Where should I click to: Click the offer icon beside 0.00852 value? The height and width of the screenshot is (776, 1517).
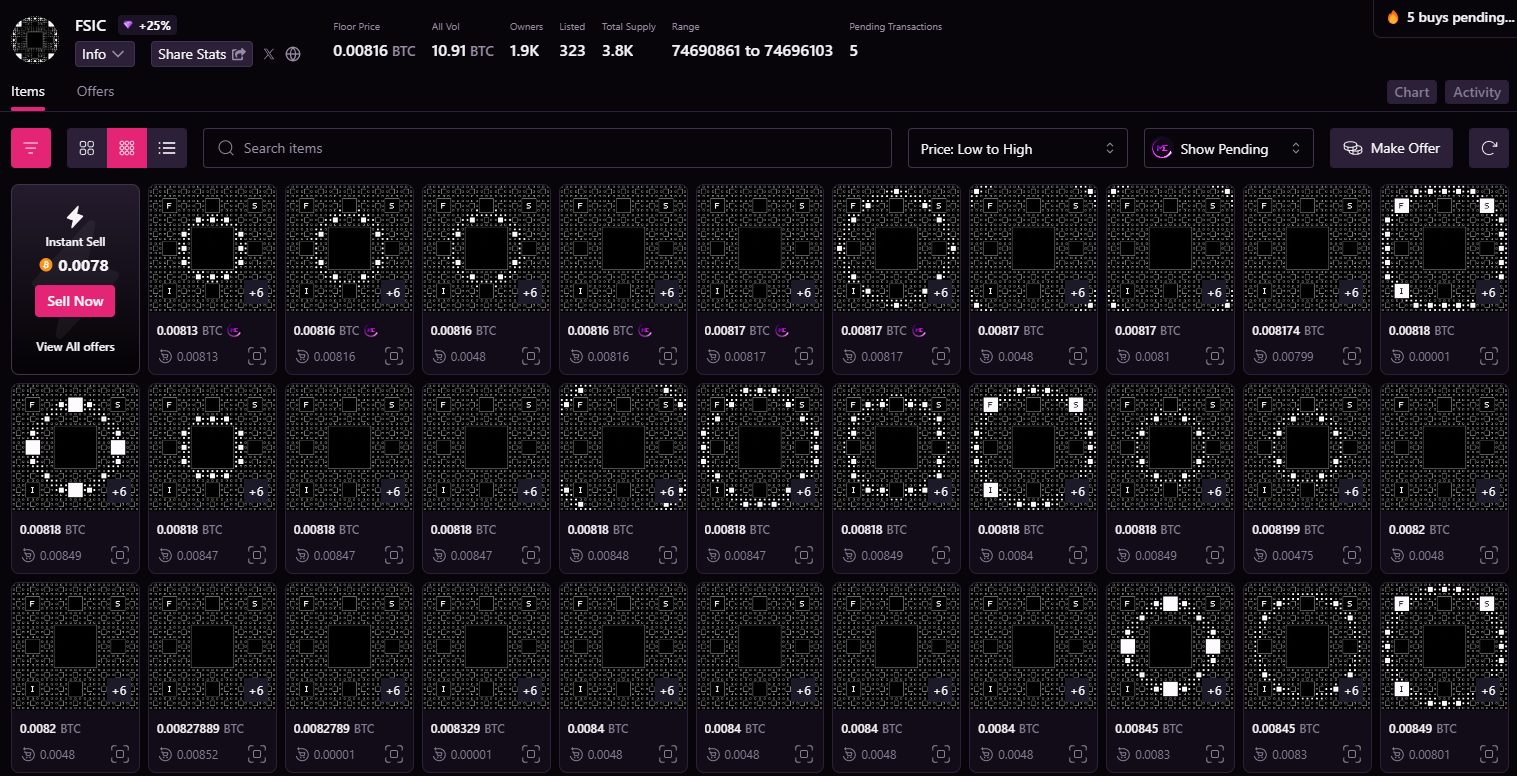point(166,755)
